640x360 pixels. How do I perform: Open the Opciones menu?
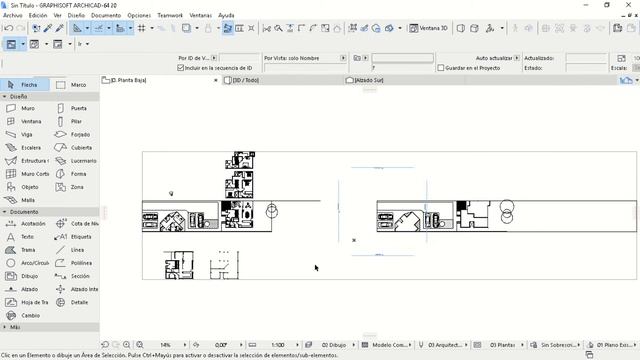[x=139, y=15]
